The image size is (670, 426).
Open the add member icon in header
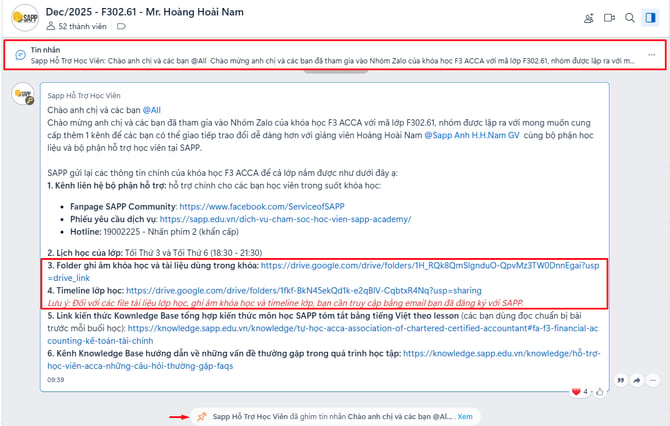point(589,18)
